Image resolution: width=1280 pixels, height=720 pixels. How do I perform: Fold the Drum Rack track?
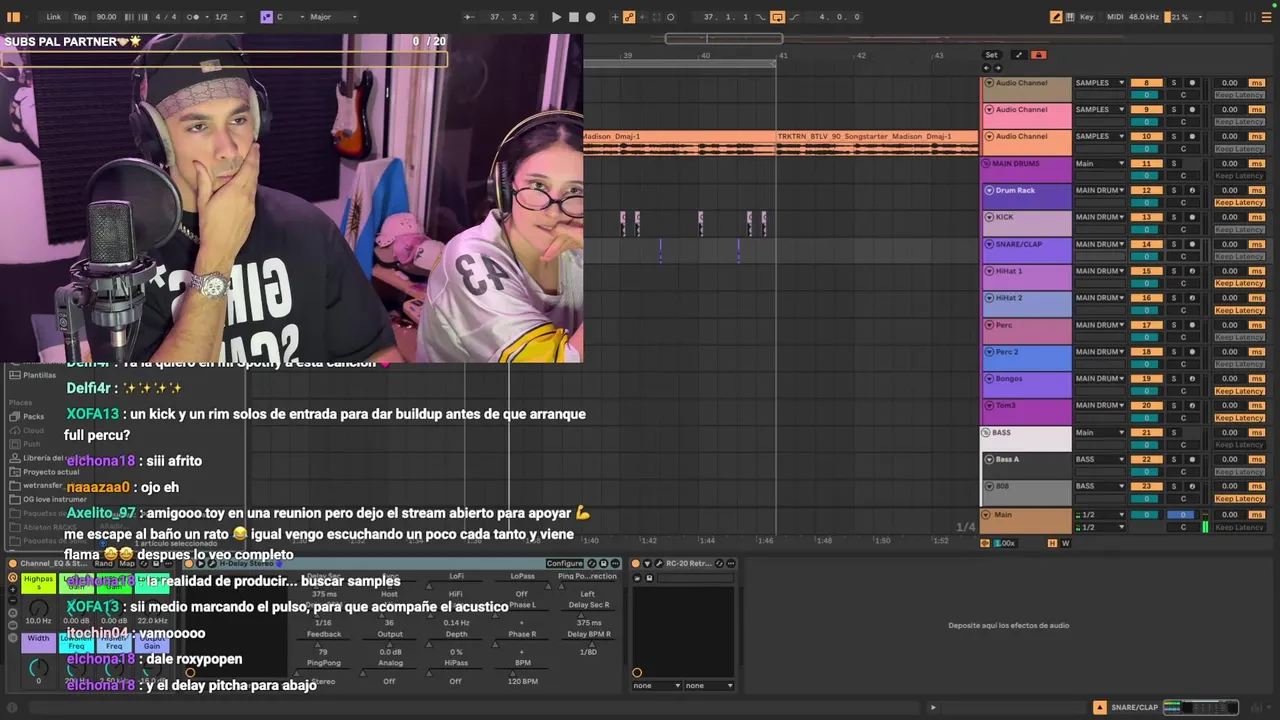989,190
